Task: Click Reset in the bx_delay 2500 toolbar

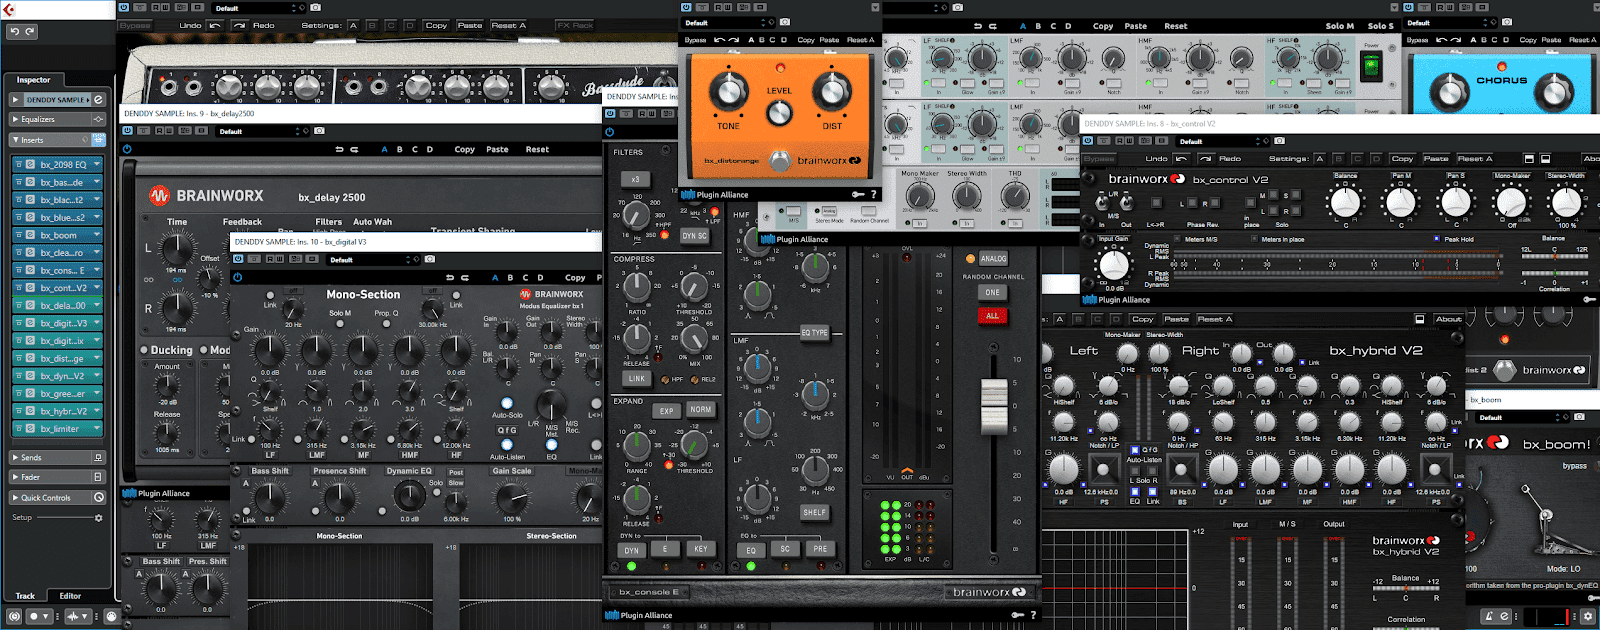Action: click(537, 149)
